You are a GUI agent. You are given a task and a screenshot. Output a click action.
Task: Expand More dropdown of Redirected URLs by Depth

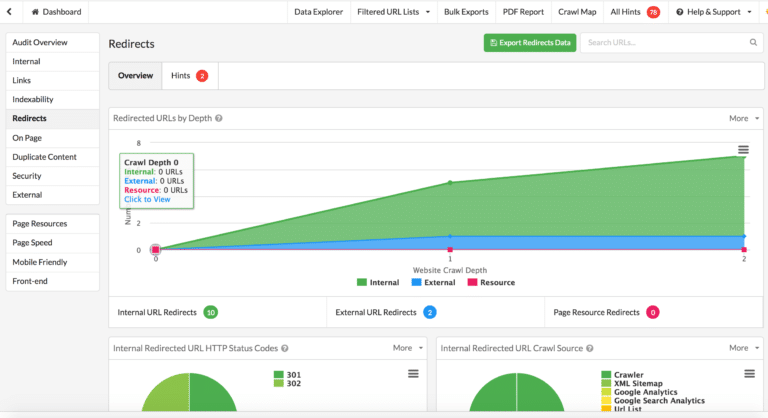(744, 118)
